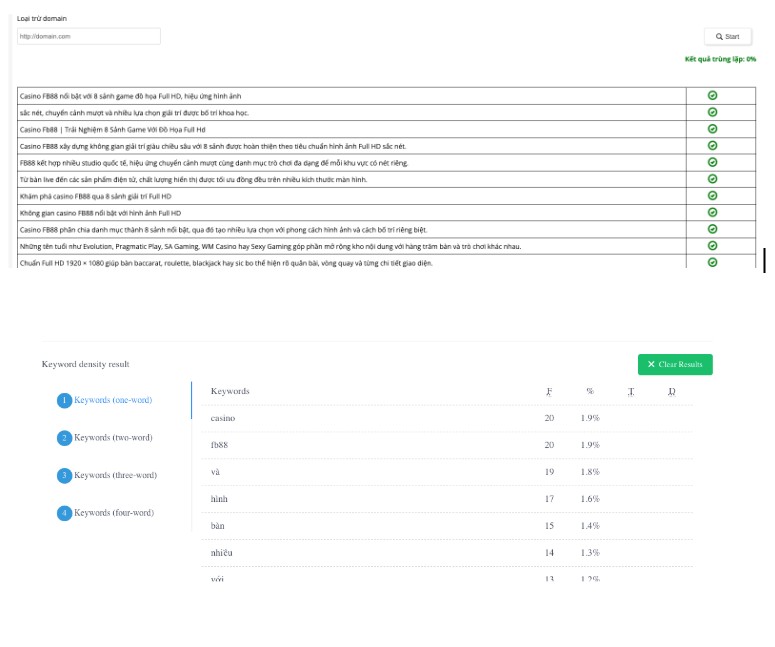Click frequency value 19 for 'và'
The image size is (775, 647).
pyautogui.click(x=549, y=472)
